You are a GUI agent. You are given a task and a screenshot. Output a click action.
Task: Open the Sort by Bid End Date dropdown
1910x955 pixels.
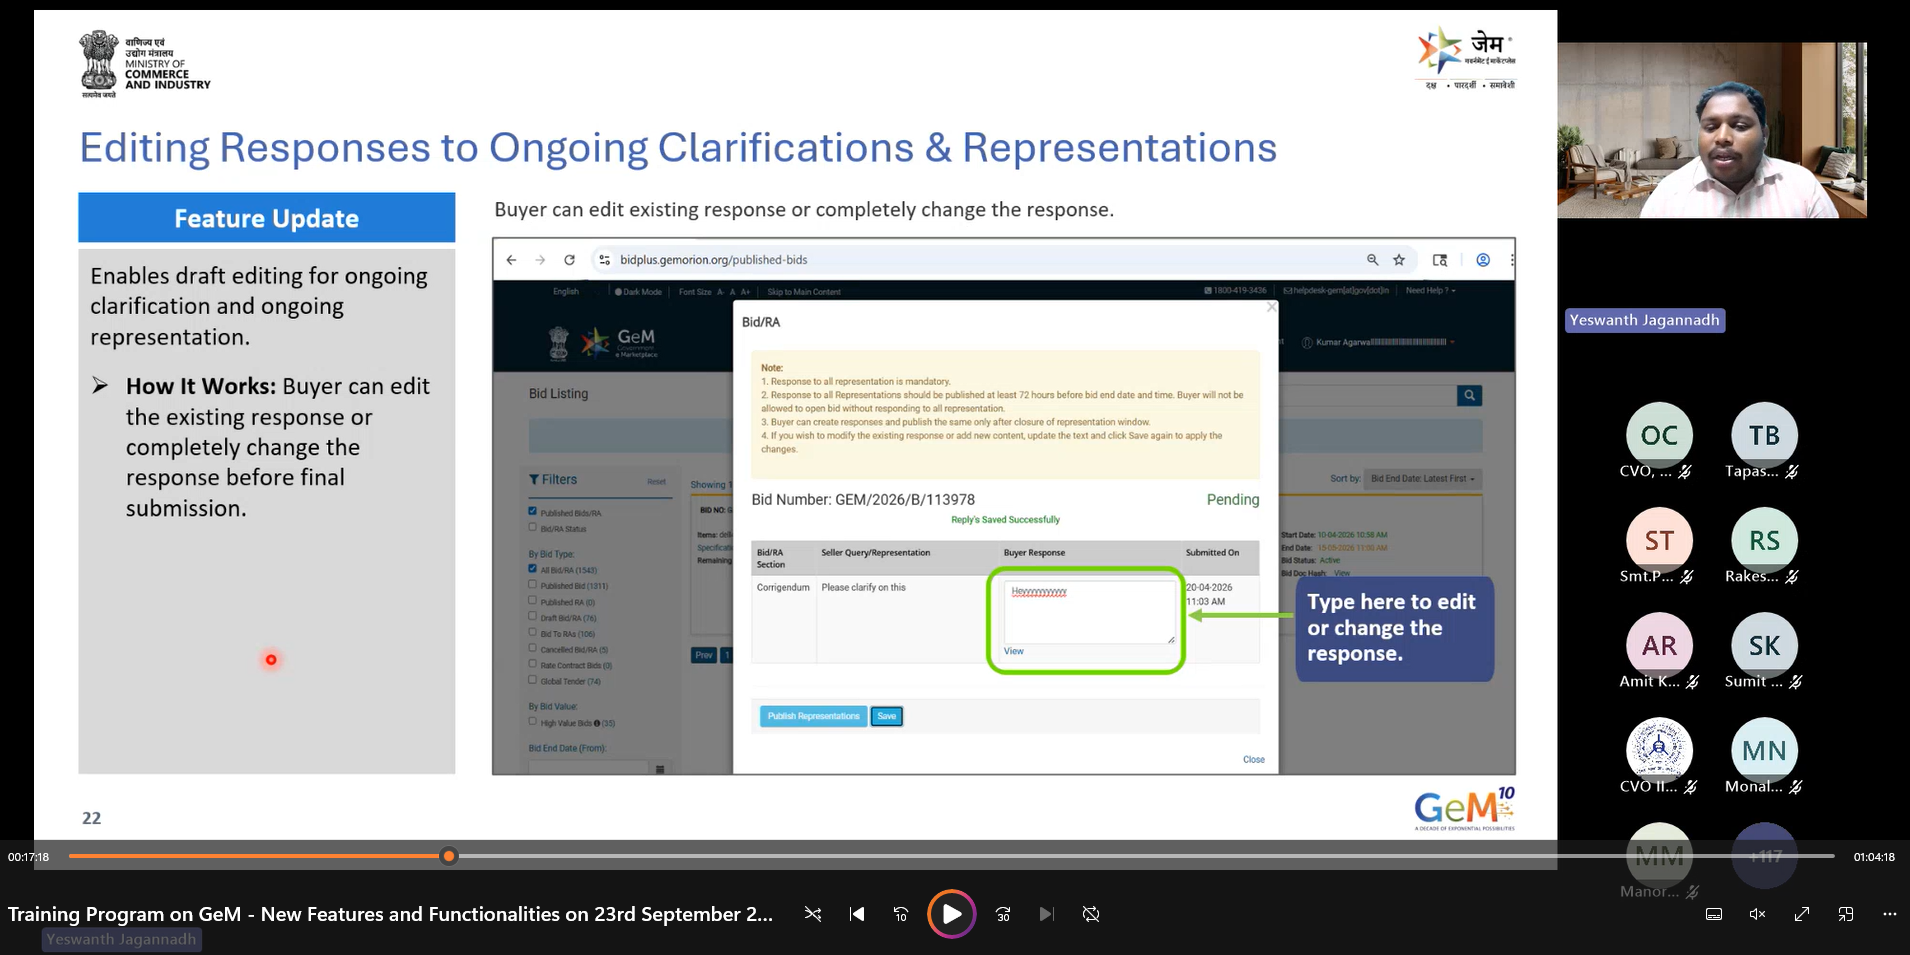(1423, 479)
